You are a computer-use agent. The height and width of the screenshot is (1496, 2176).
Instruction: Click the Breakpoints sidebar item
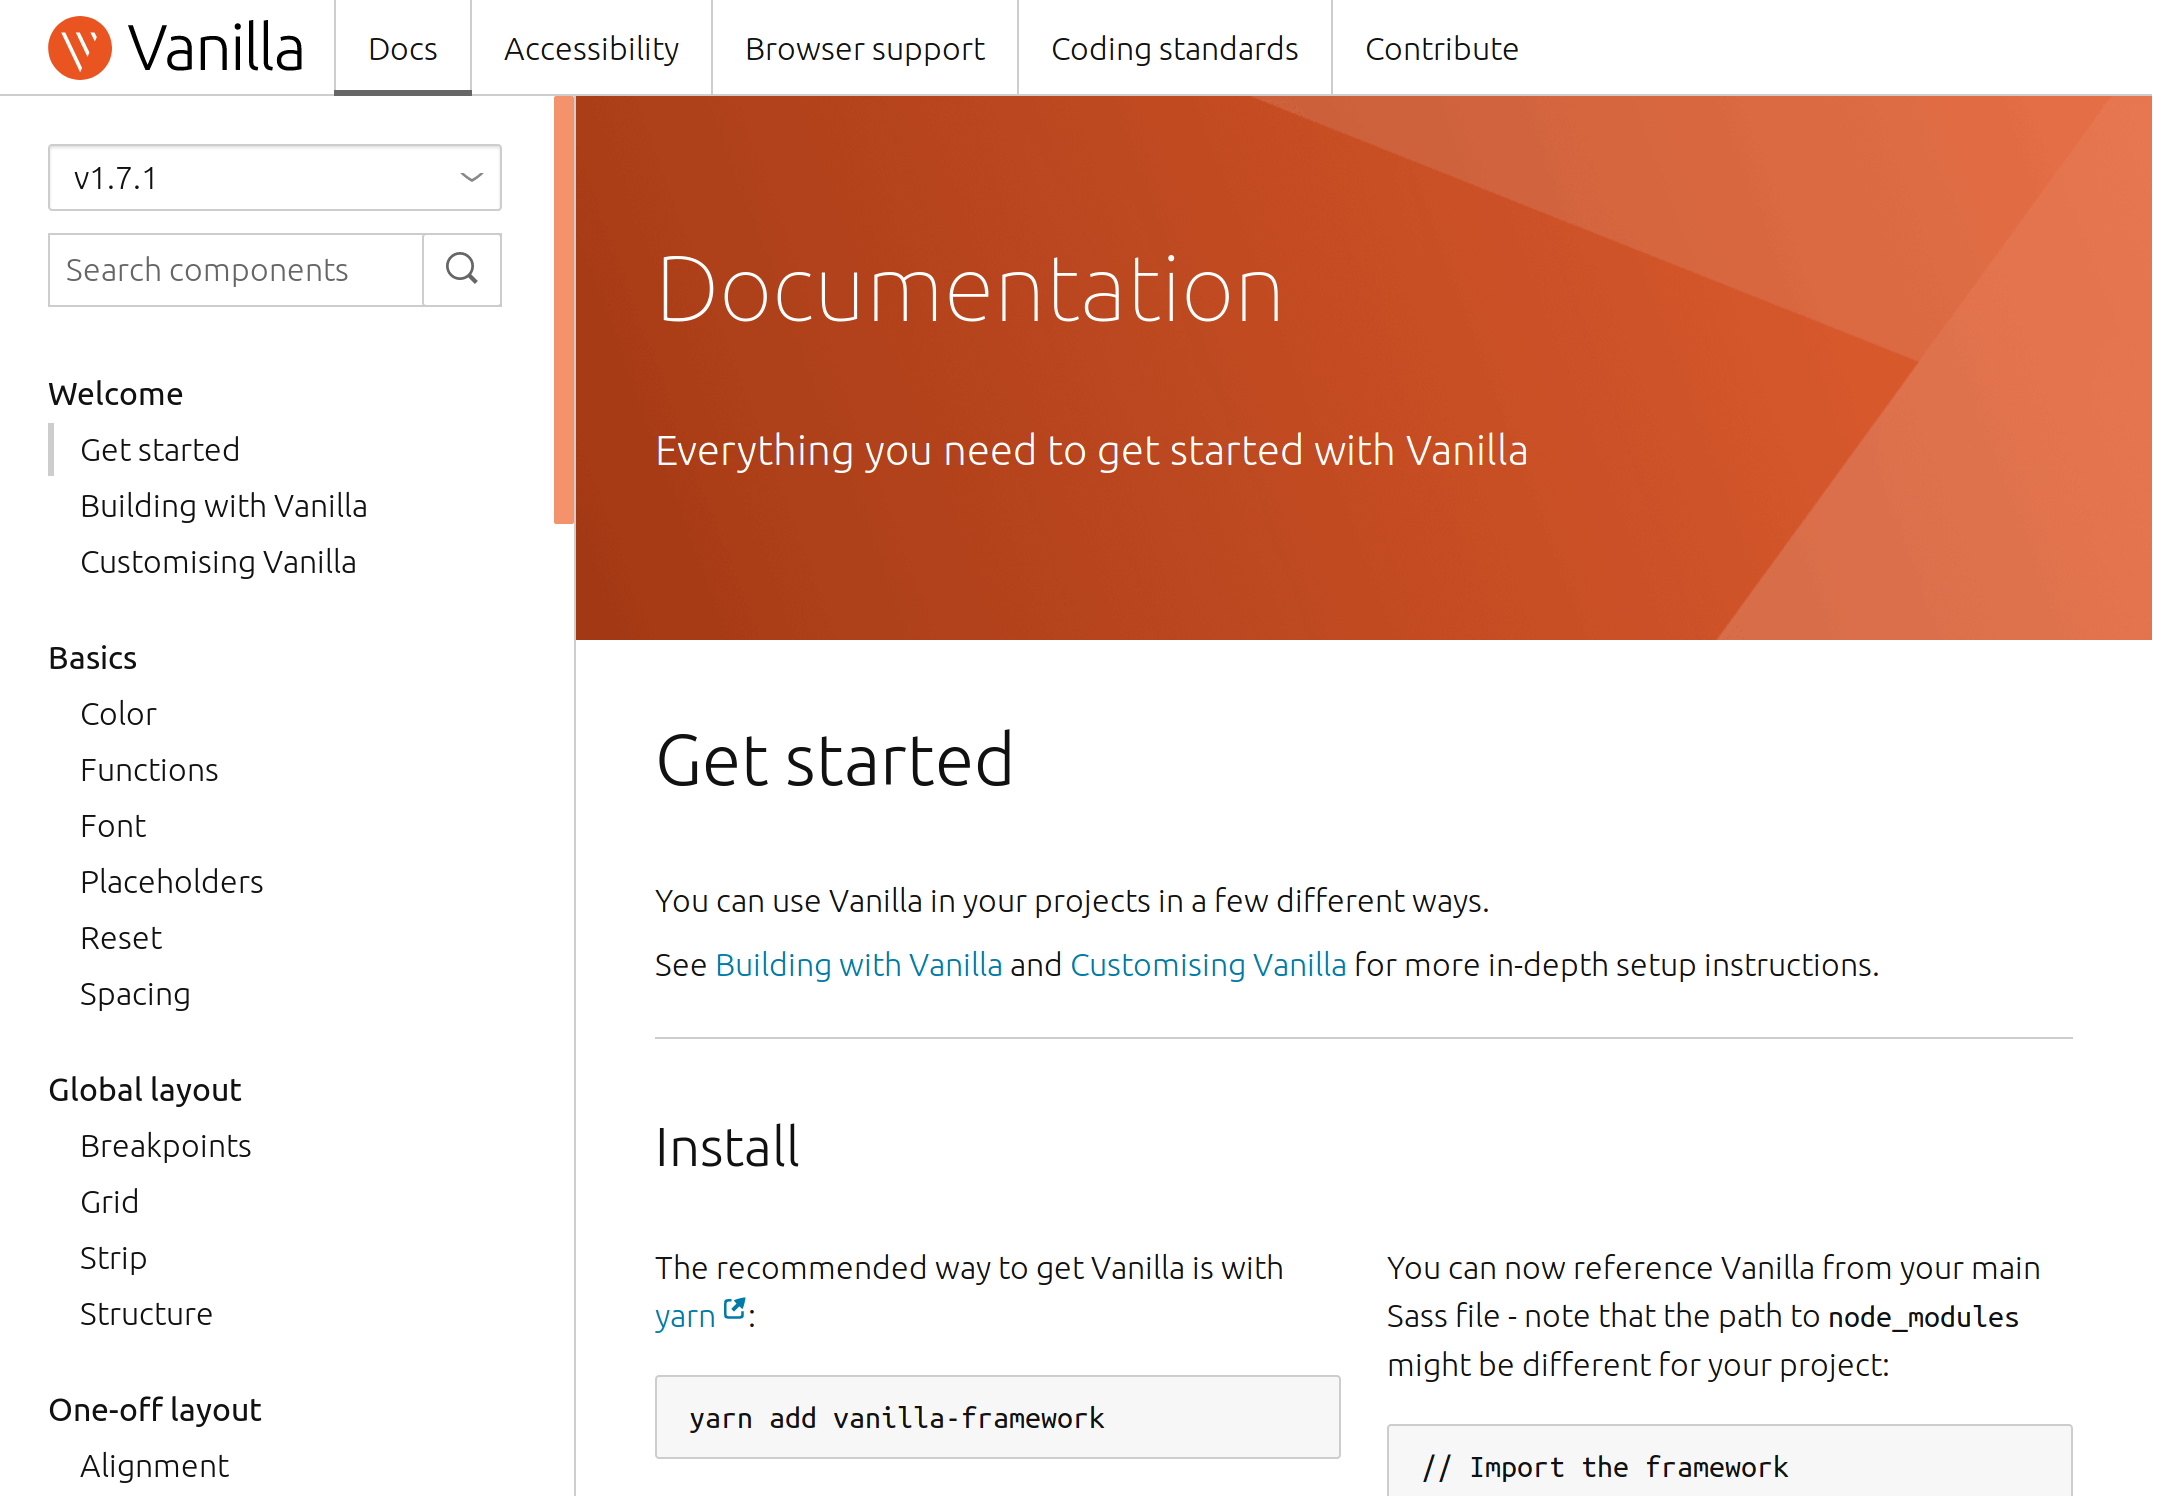(165, 1144)
